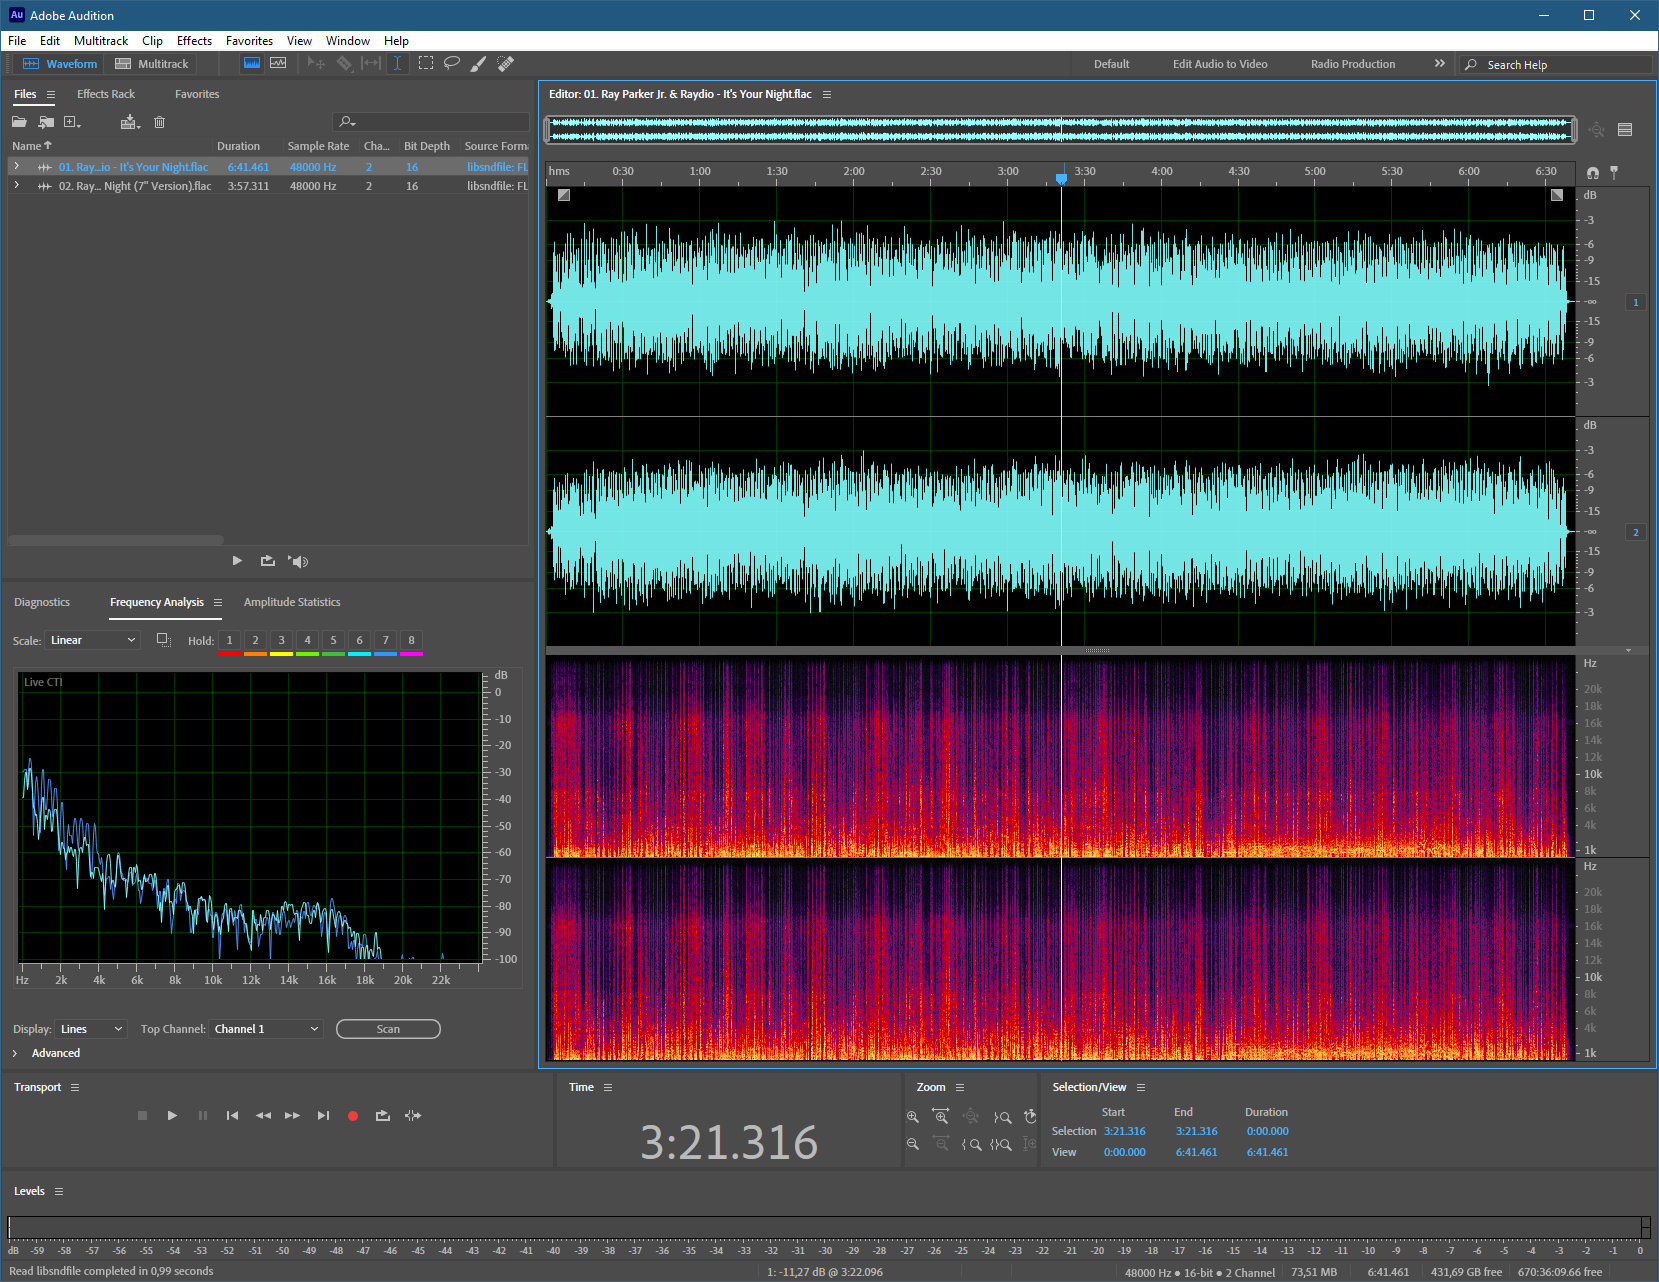Click Zoom Out (Amplitude) magnifier icon
This screenshot has height=1282, width=1659.
click(913, 1144)
